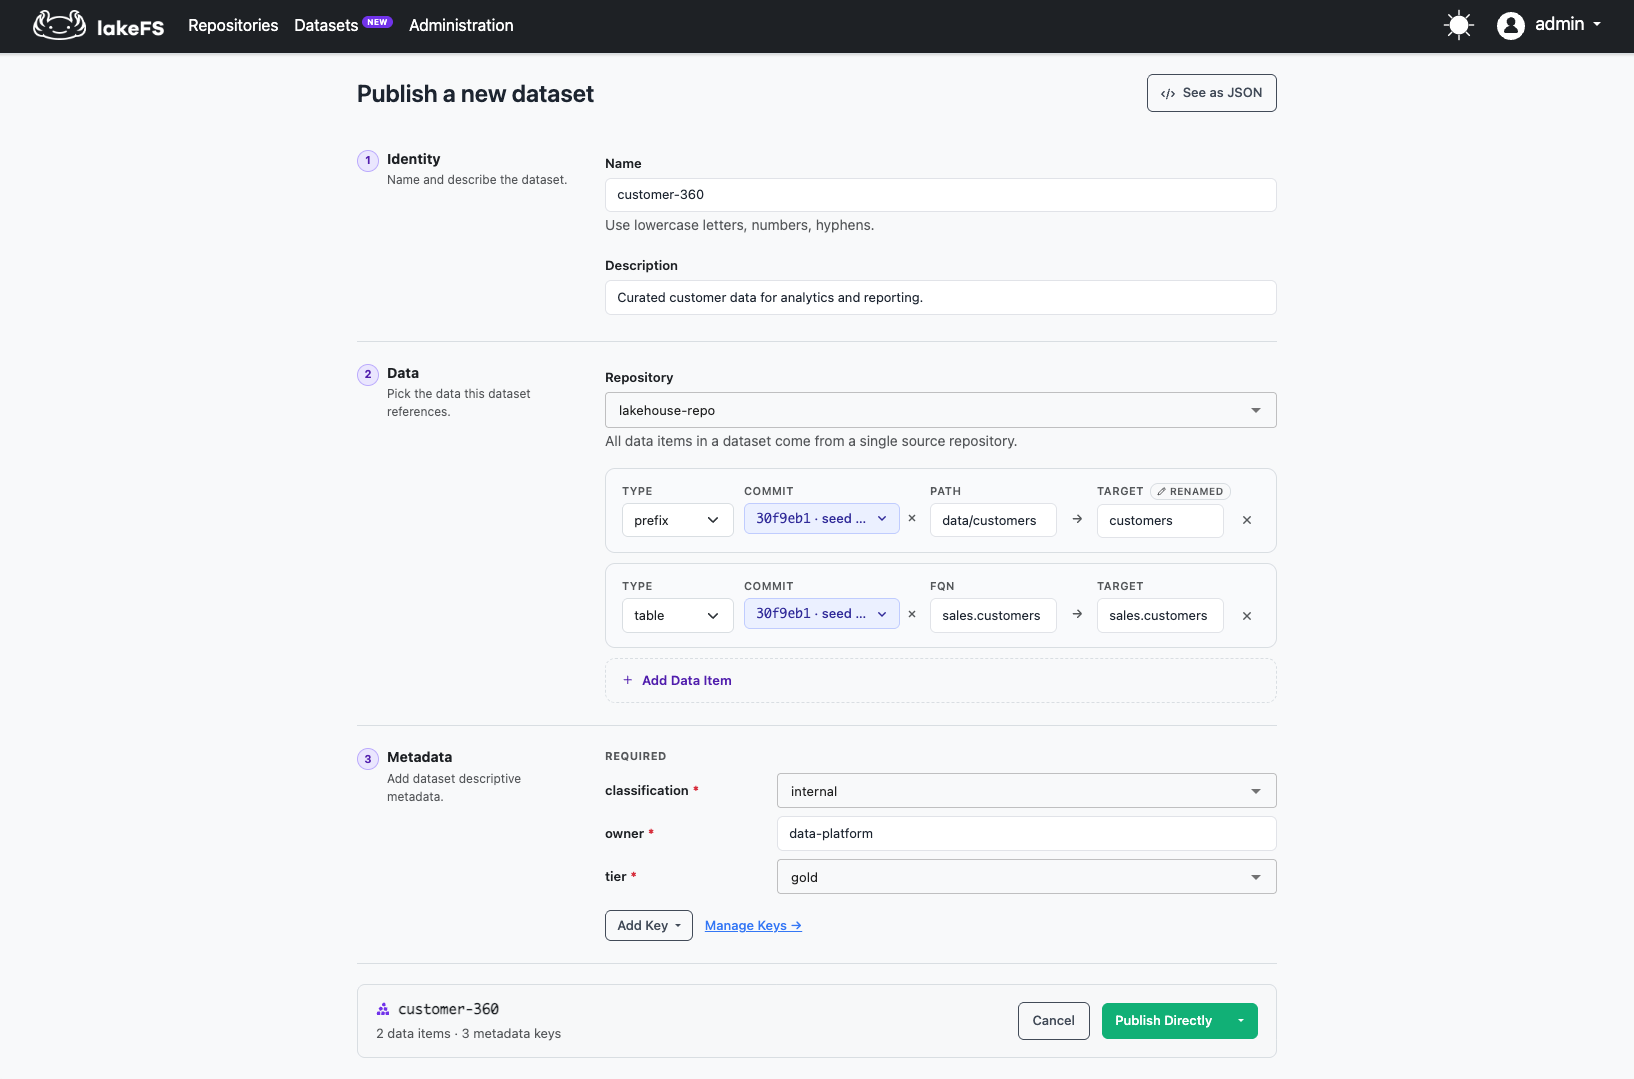Edit the data/customers path field
Image resolution: width=1634 pixels, height=1079 pixels.
coord(993,520)
